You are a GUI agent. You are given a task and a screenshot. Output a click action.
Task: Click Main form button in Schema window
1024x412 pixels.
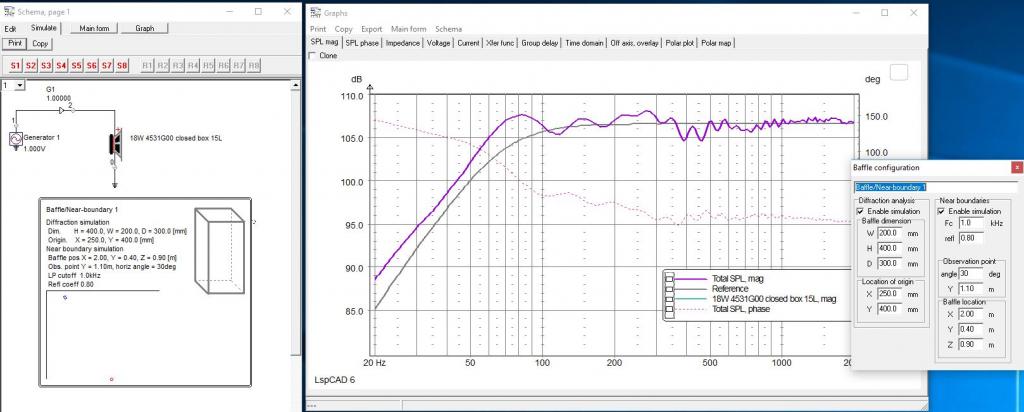click(x=95, y=28)
